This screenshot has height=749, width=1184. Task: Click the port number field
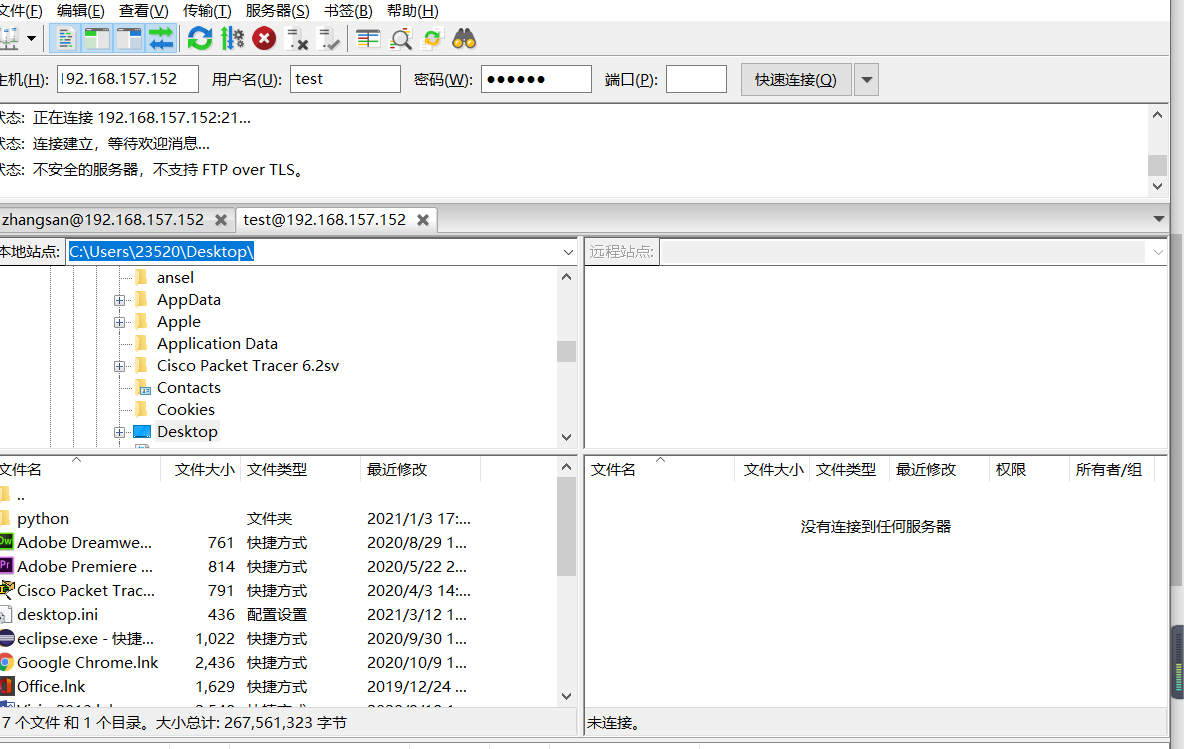[696, 79]
